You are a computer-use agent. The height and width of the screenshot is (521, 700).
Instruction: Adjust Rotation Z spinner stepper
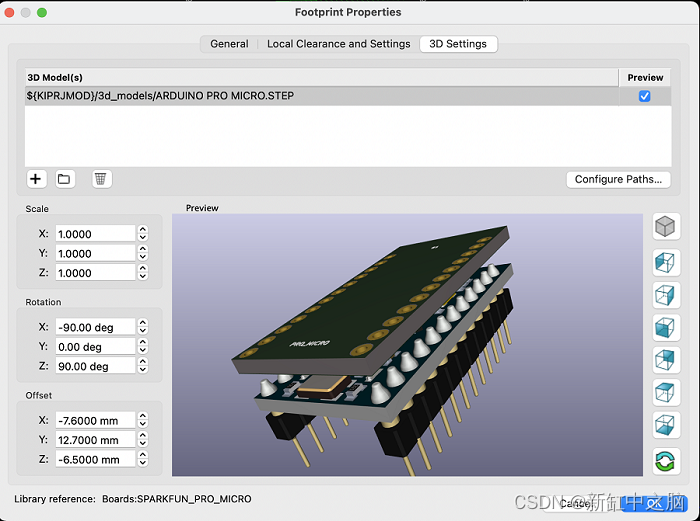pos(143,366)
